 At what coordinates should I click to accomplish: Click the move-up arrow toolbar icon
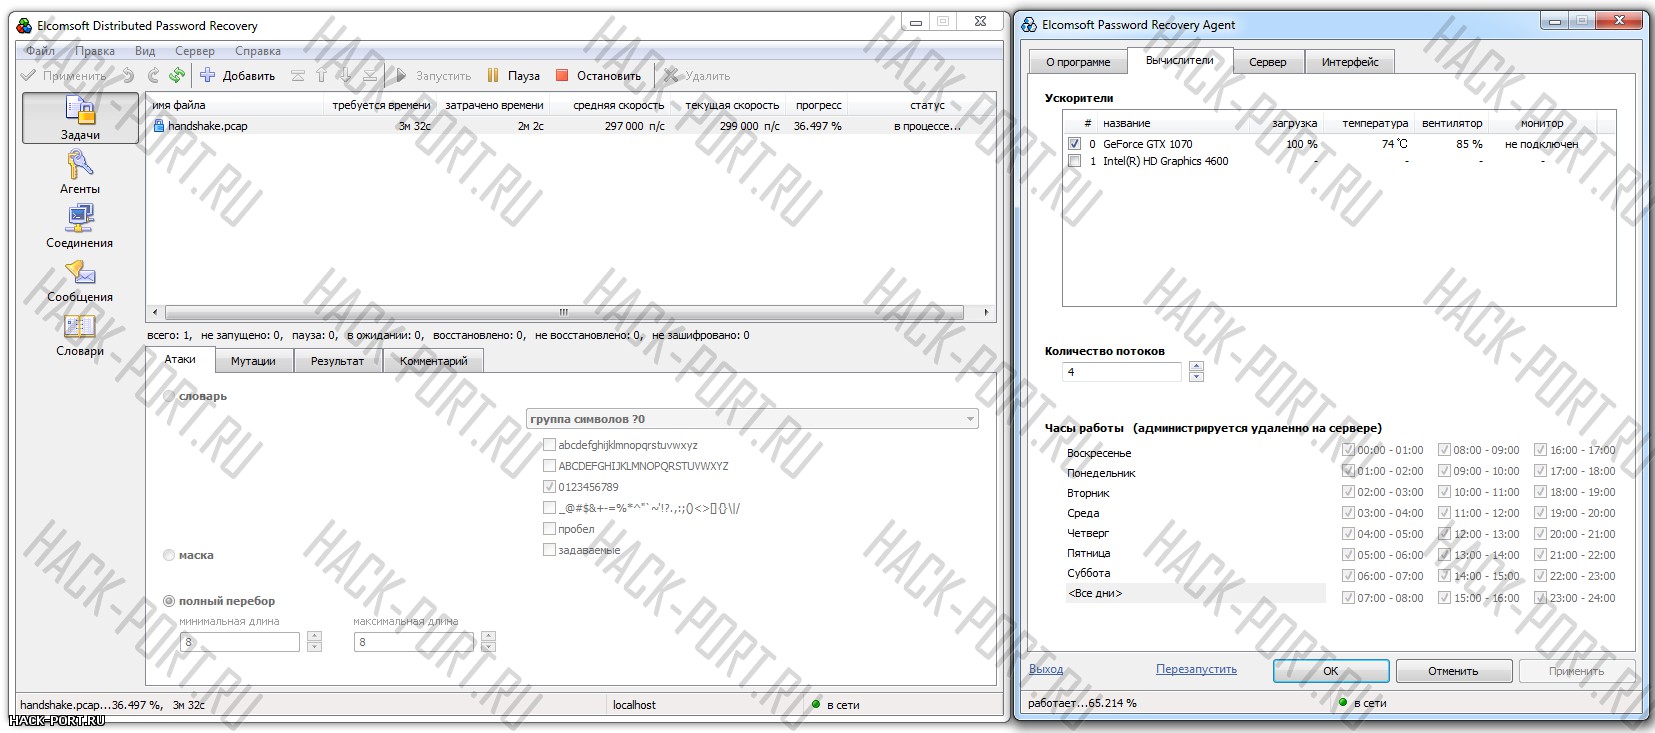[x=321, y=75]
